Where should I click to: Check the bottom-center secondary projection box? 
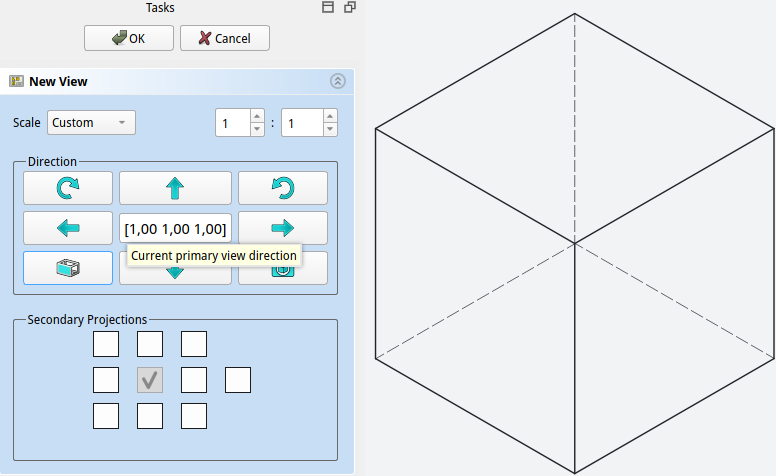[x=150, y=415]
